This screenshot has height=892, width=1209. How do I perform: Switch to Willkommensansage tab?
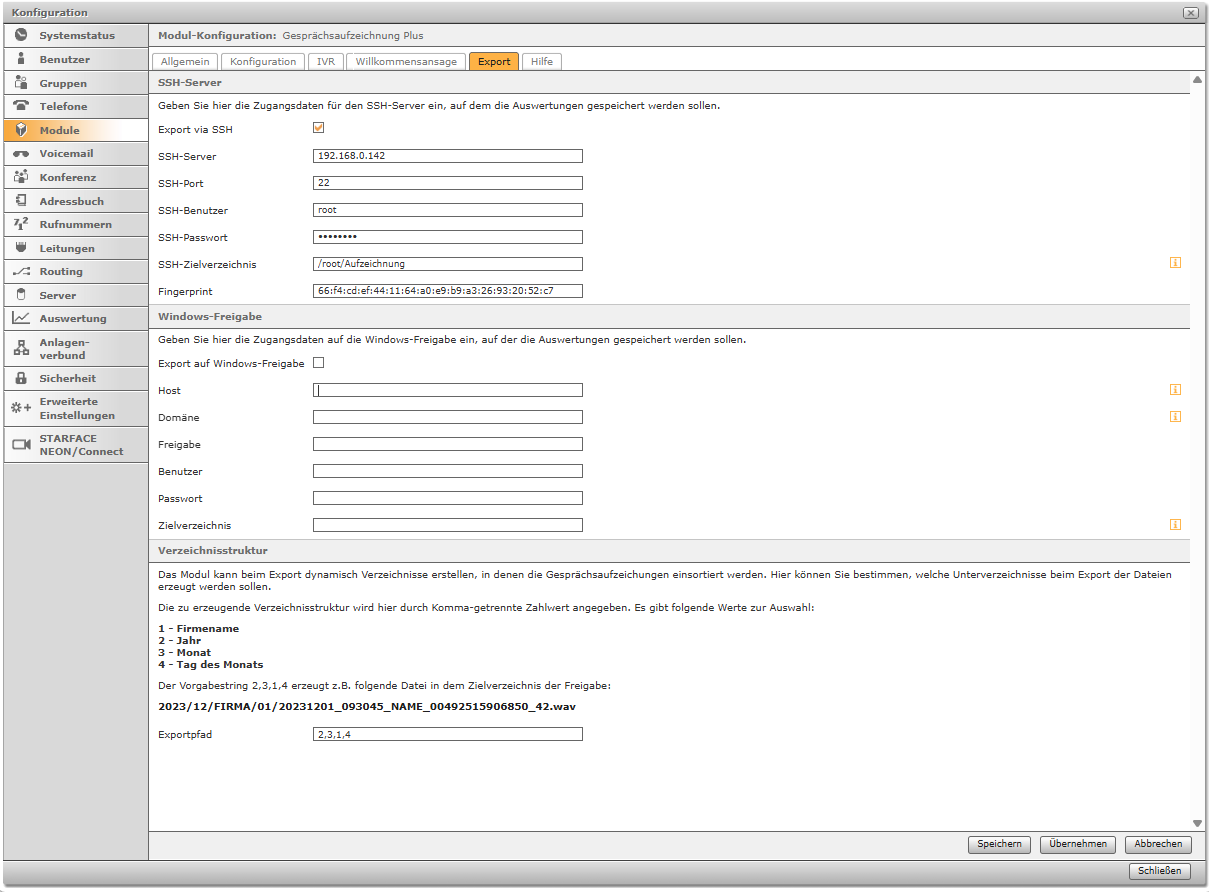click(x=406, y=61)
